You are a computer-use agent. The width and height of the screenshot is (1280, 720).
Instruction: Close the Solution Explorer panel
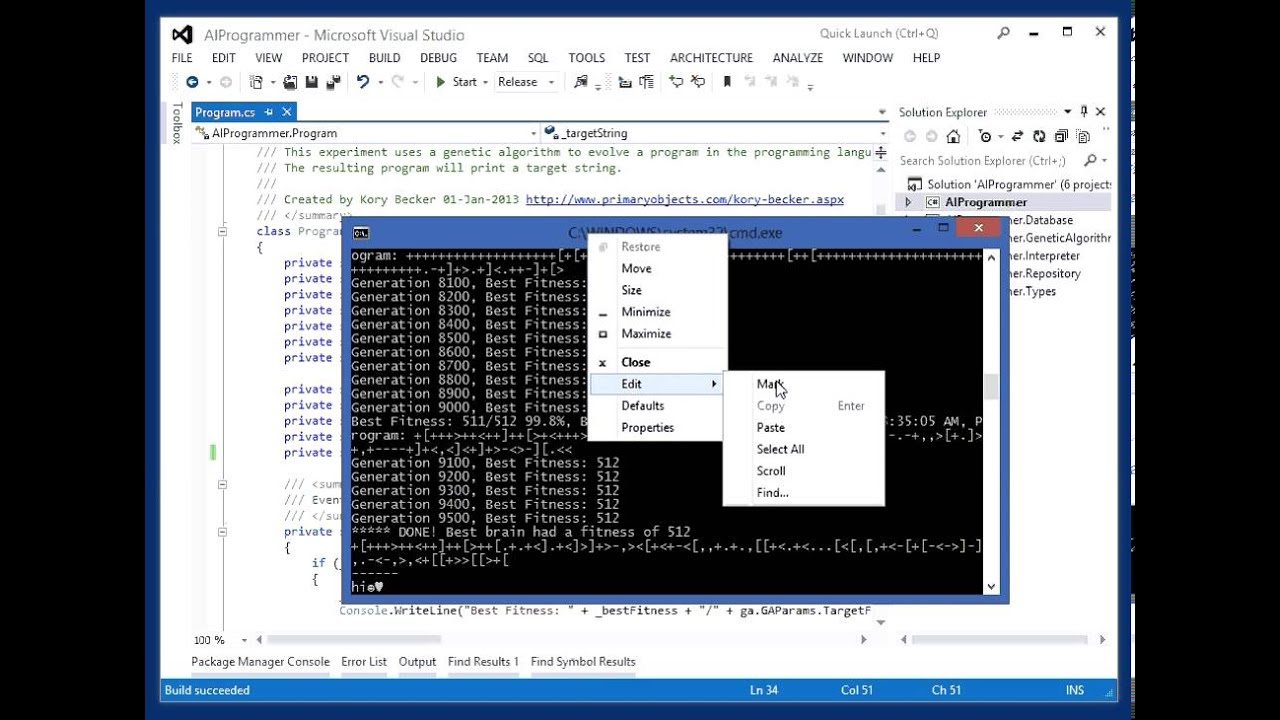click(x=1100, y=112)
